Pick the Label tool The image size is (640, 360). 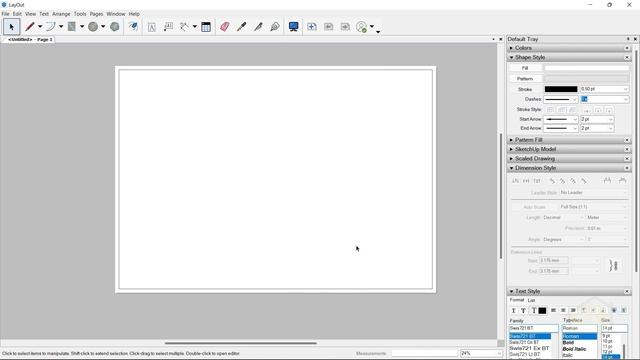pos(168,27)
